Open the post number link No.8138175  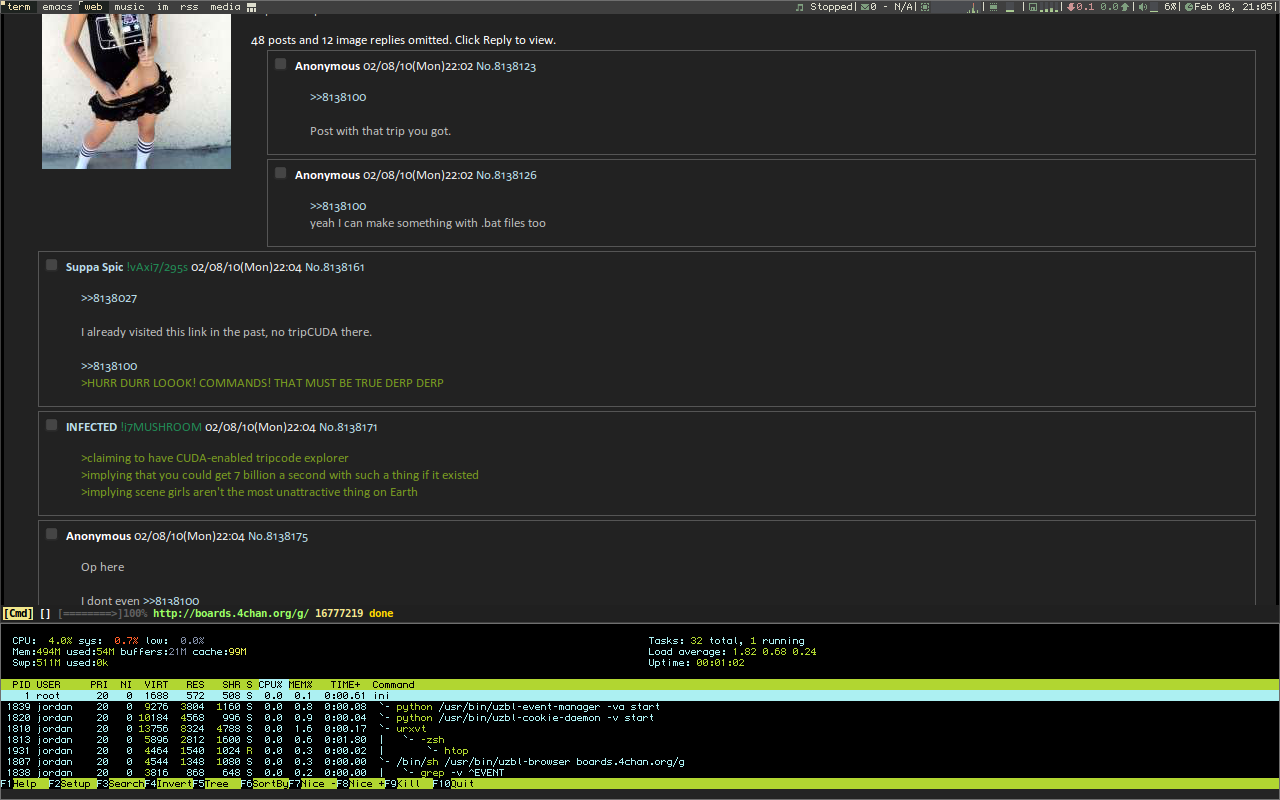pyautogui.click(x=278, y=536)
